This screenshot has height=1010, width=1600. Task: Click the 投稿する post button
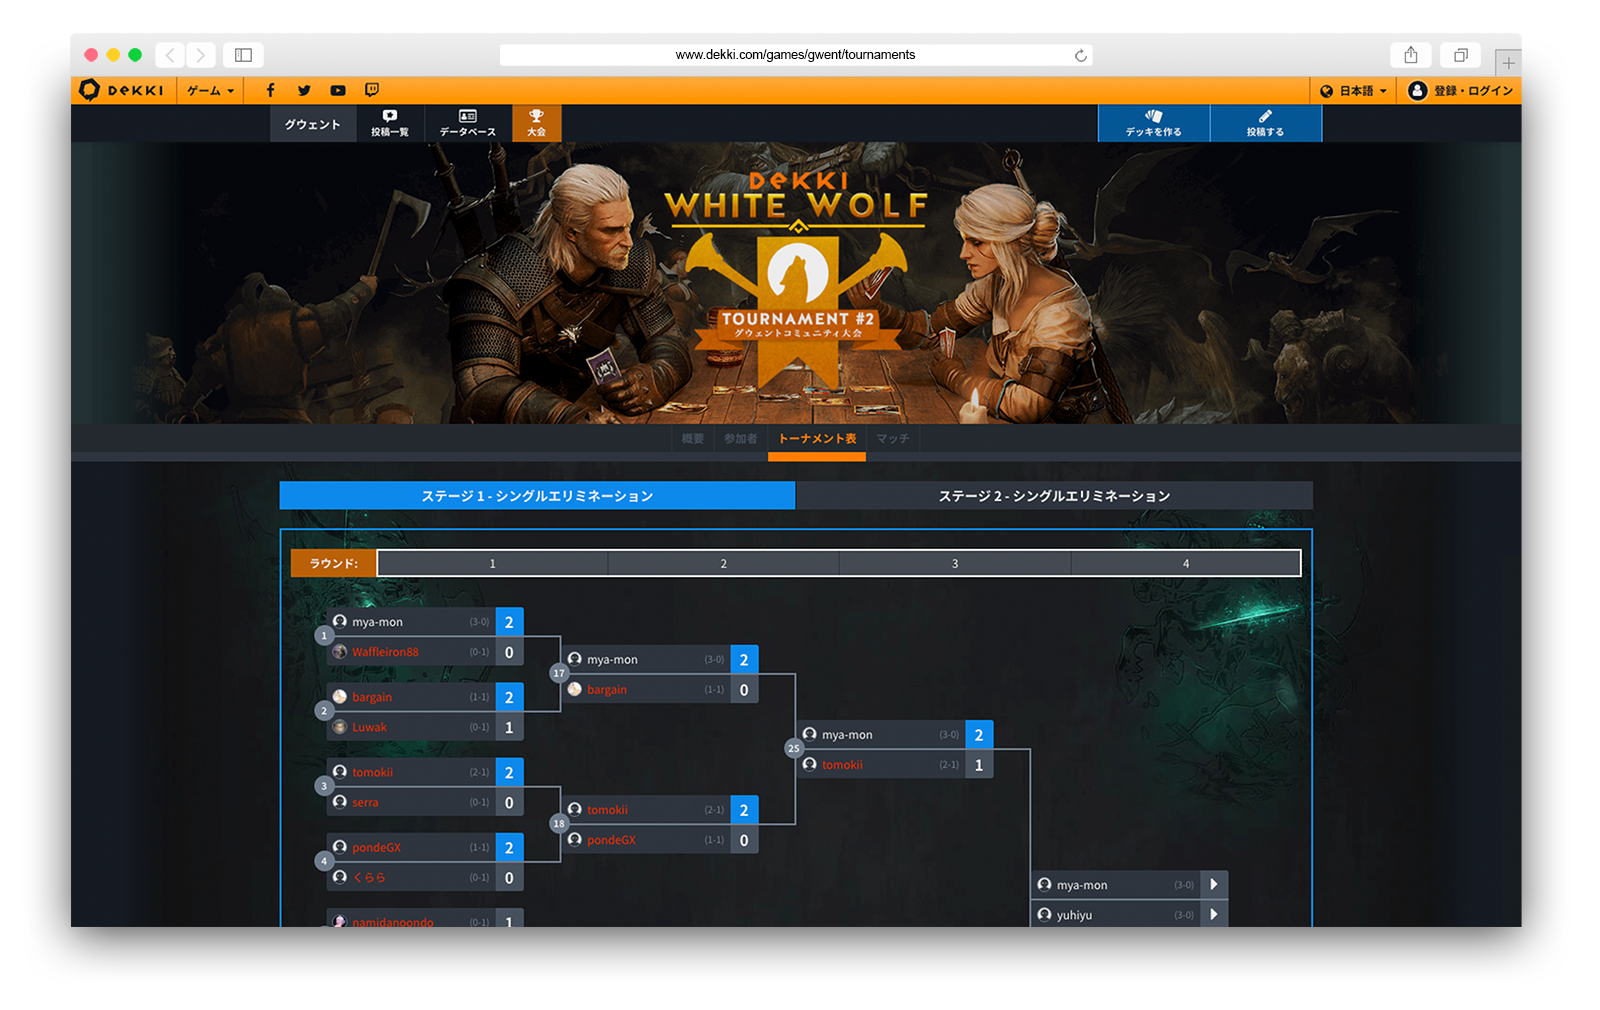coord(1266,124)
